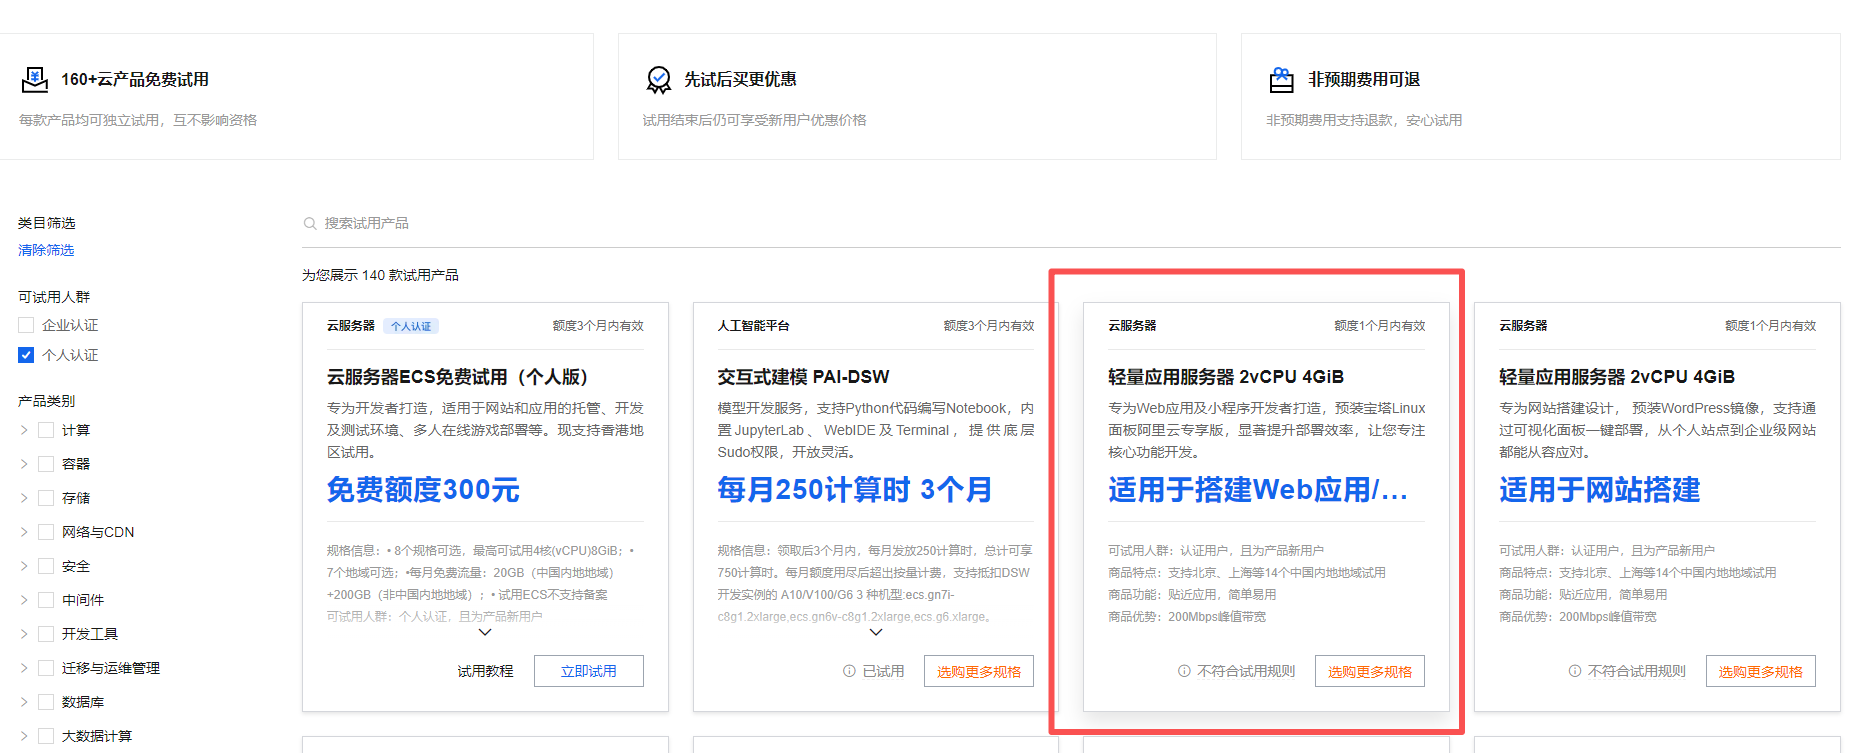Screen dimensions: 1860x753
Task: Tick the 开发工具 checkbox
Action: [46, 634]
